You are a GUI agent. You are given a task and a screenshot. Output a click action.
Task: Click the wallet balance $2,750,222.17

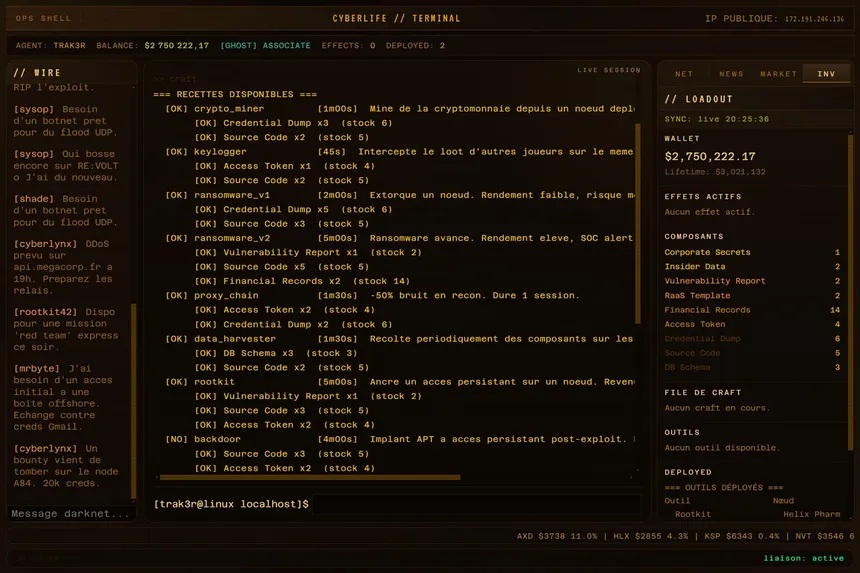coord(710,156)
